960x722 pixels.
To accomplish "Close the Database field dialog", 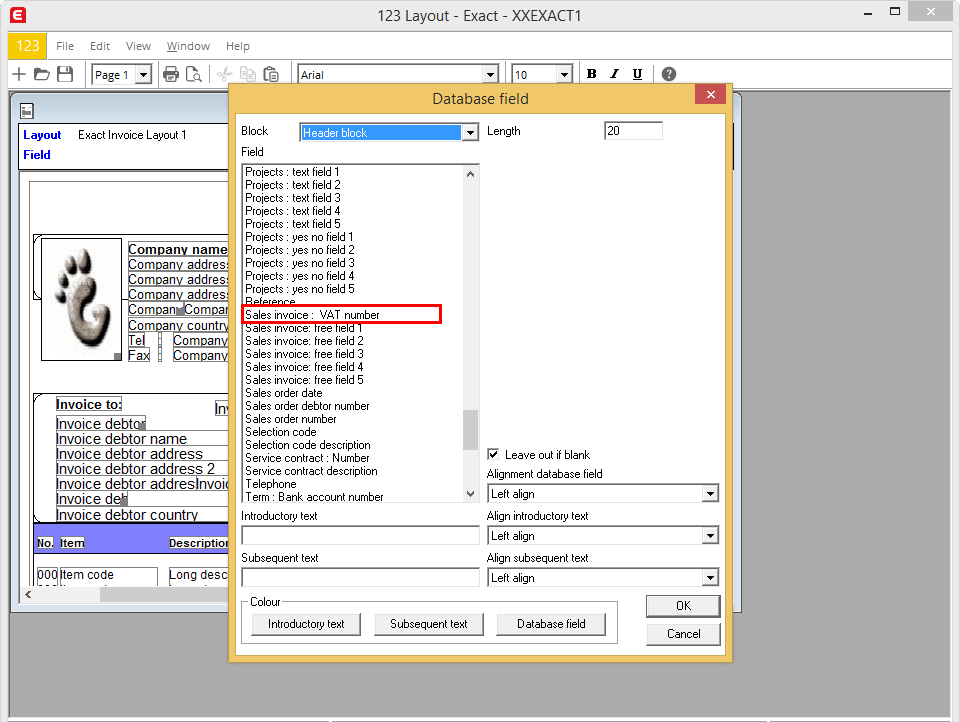I will [711, 94].
